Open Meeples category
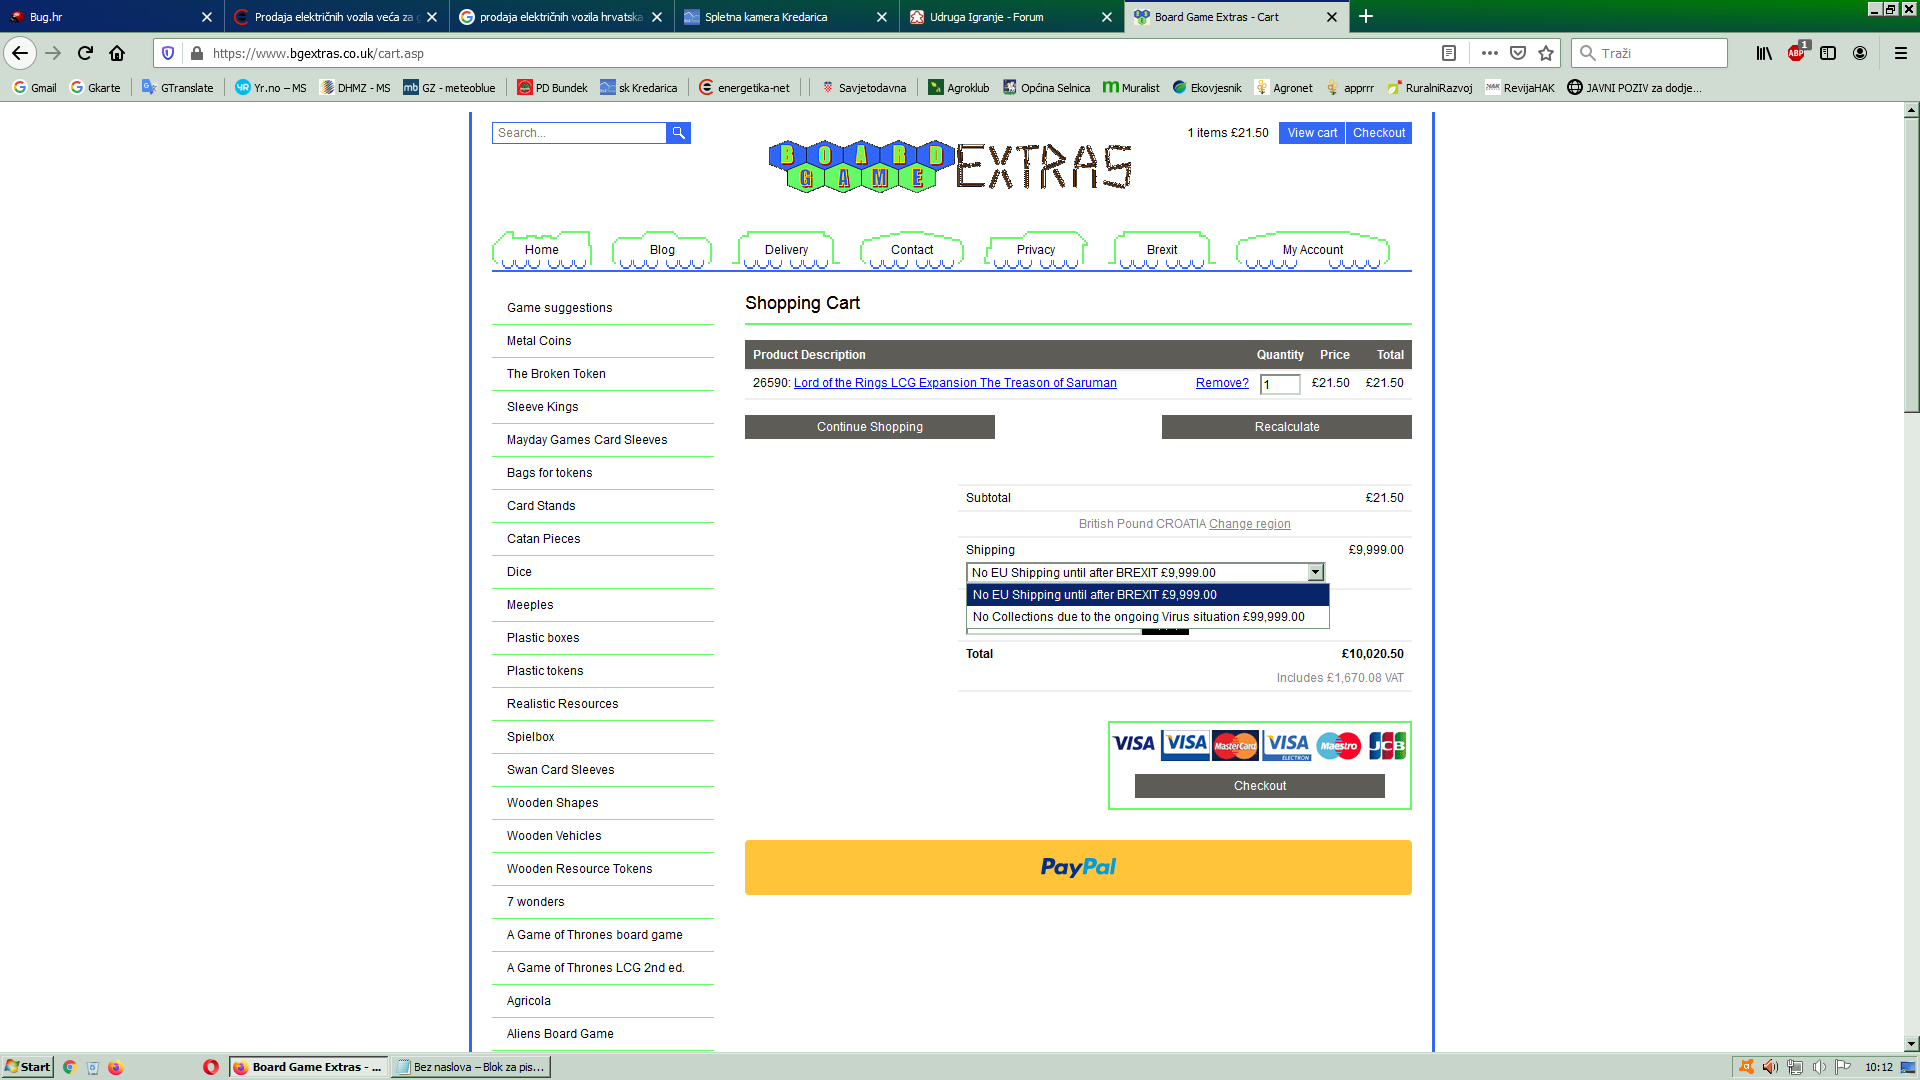The image size is (1920, 1080). click(x=530, y=605)
